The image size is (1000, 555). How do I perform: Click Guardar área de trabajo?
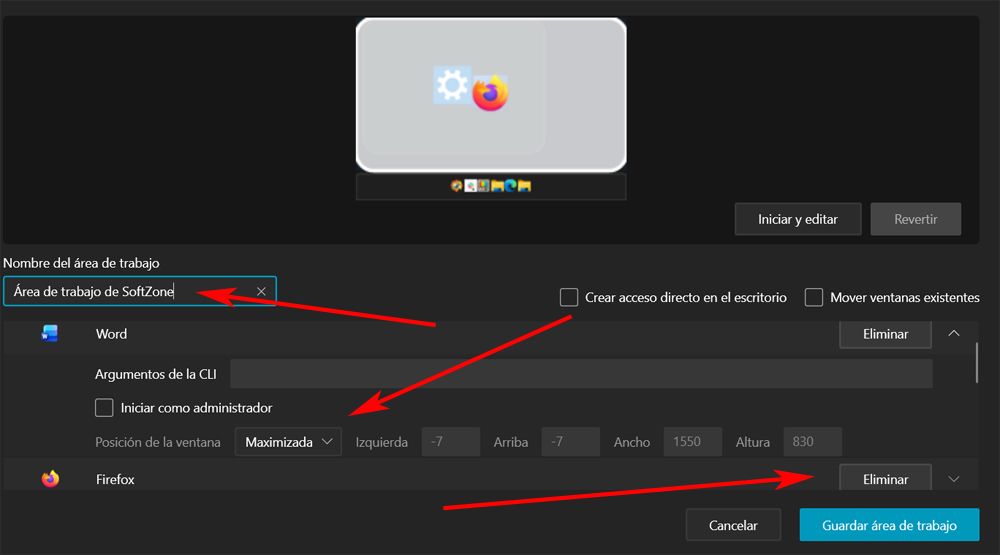(x=890, y=525)
